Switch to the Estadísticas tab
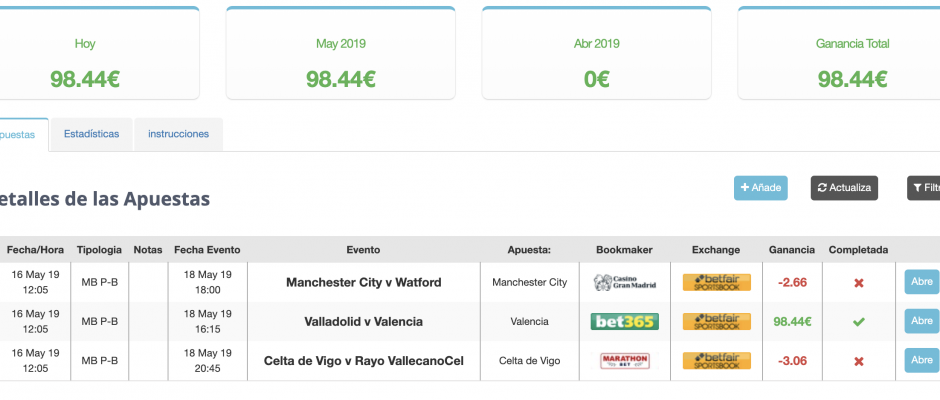 pos(92,134)
